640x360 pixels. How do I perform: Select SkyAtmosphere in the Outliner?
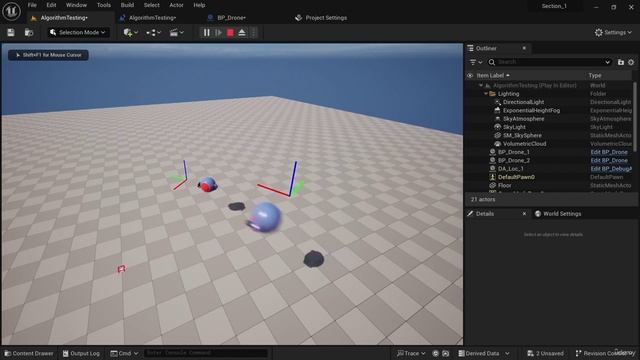point(523,119)
